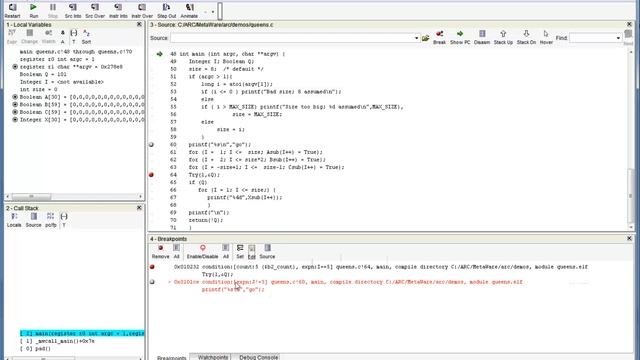Open source file with folder icon
This screenshot has width=640, height=360.
[426, 38]
